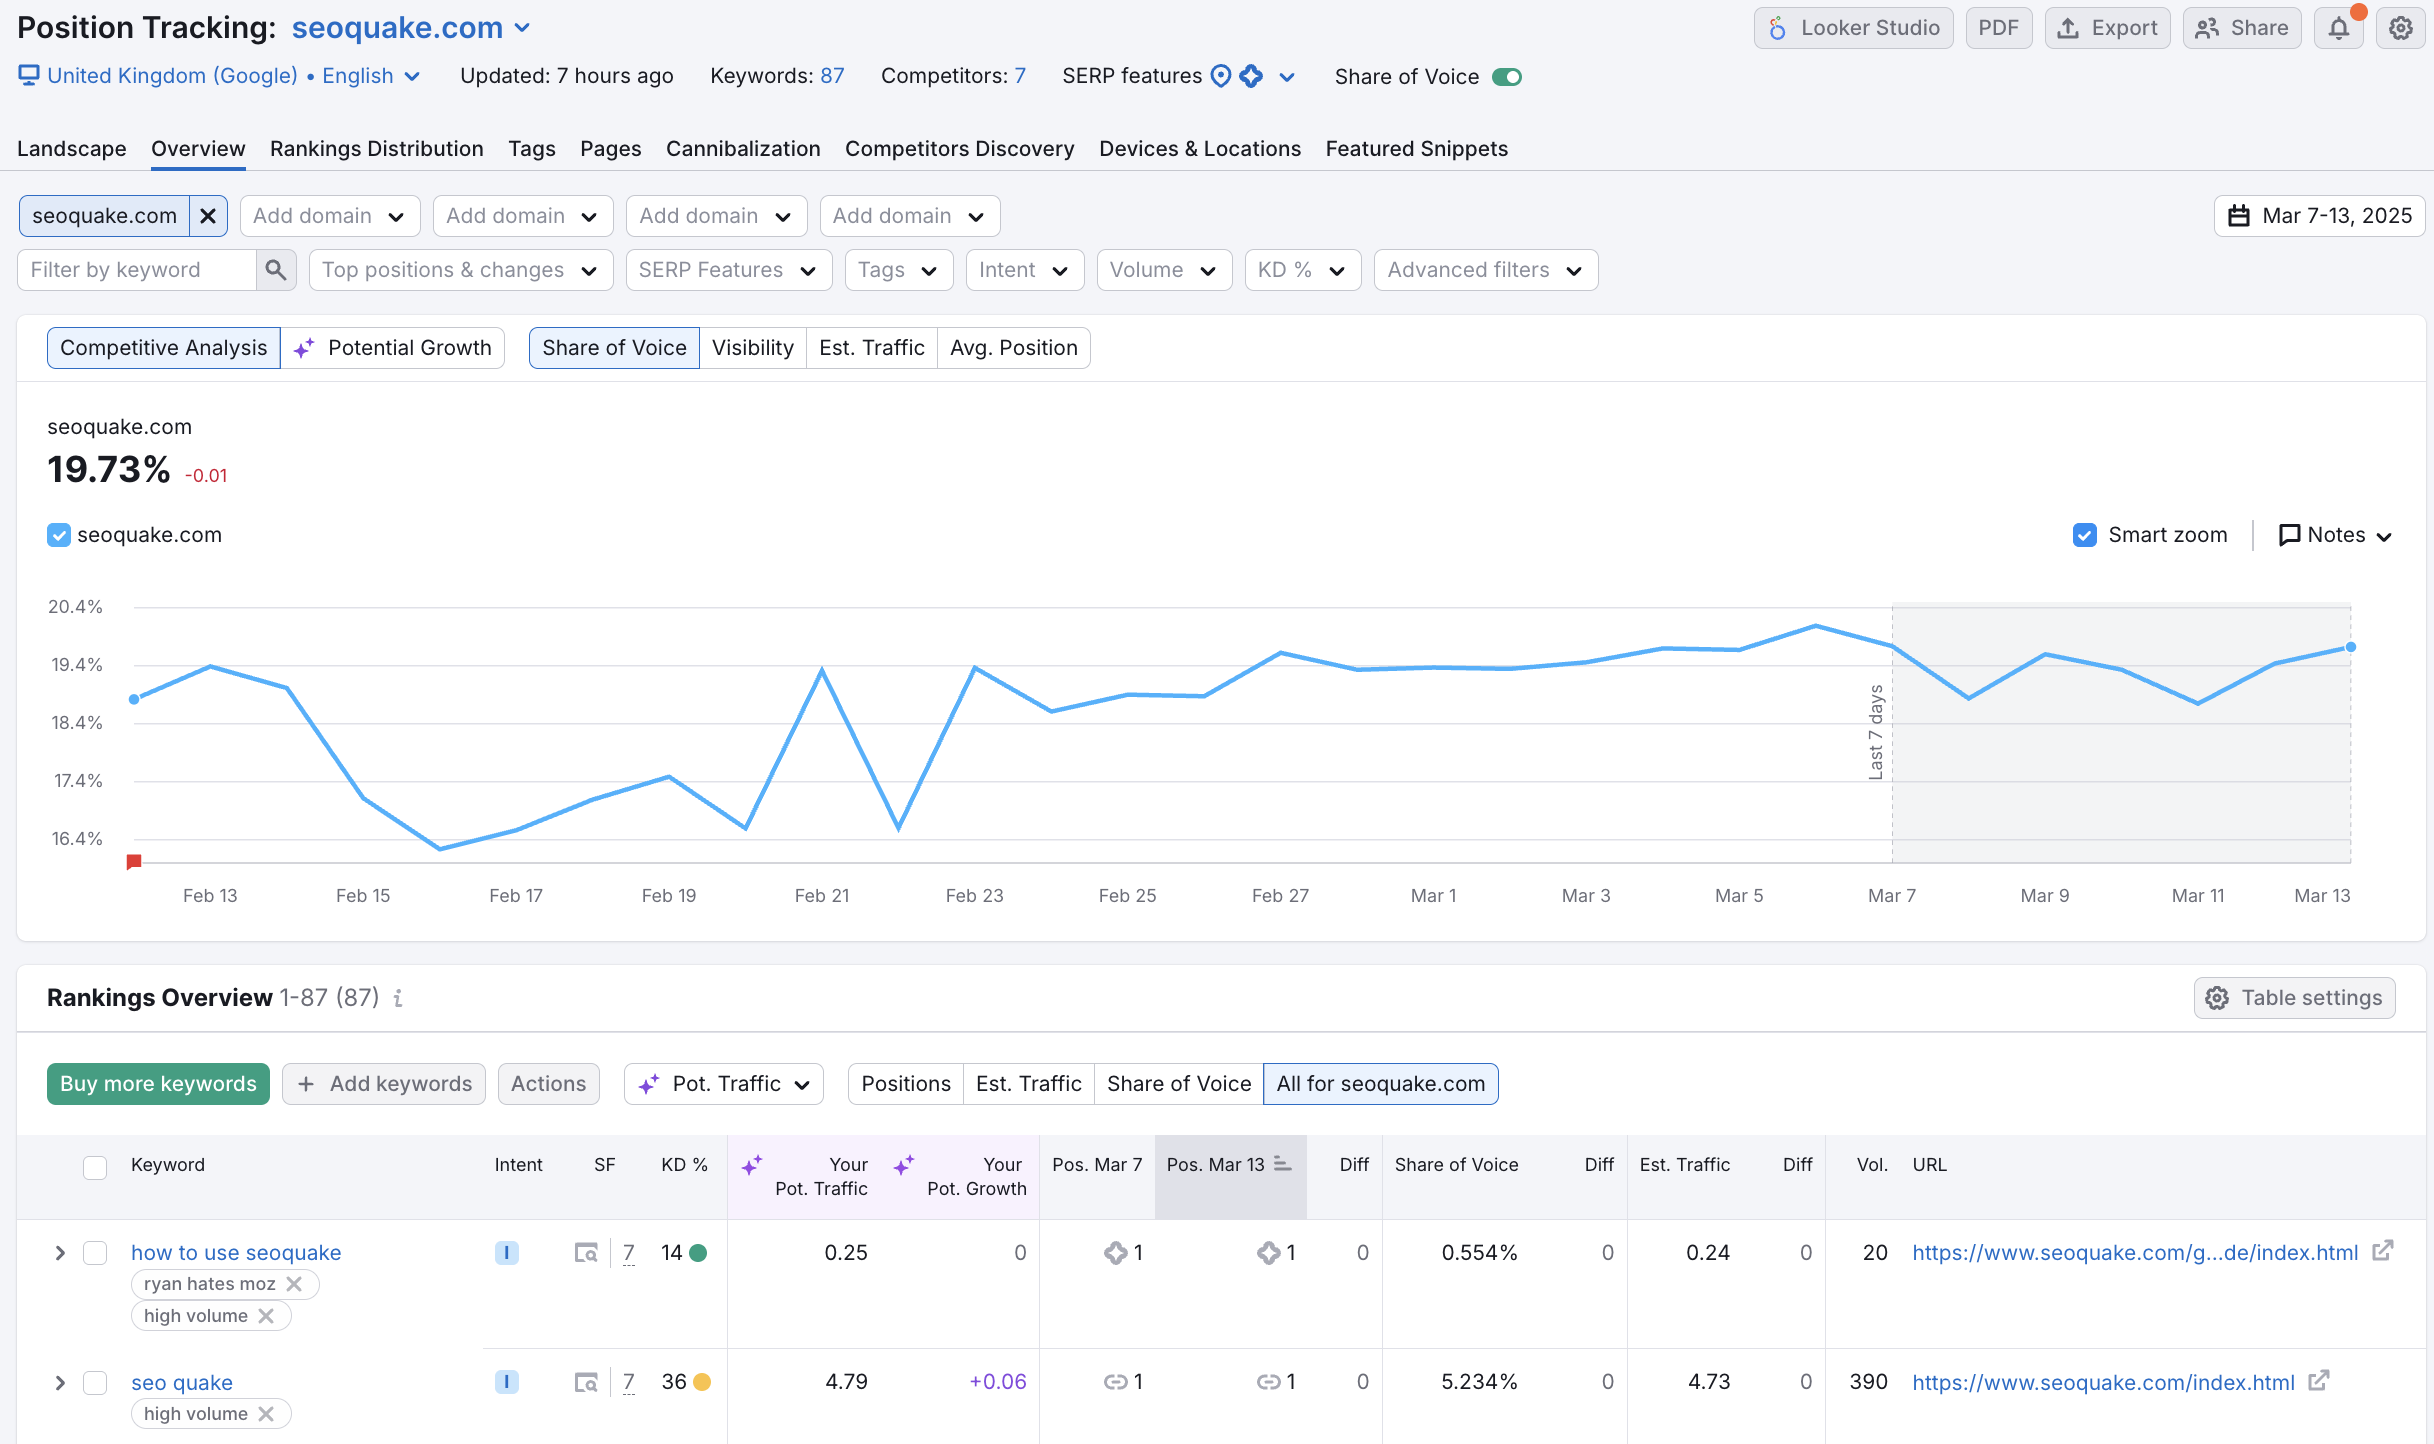
Task: Open index.html via the external link icon
Action: point(2318,1381)
